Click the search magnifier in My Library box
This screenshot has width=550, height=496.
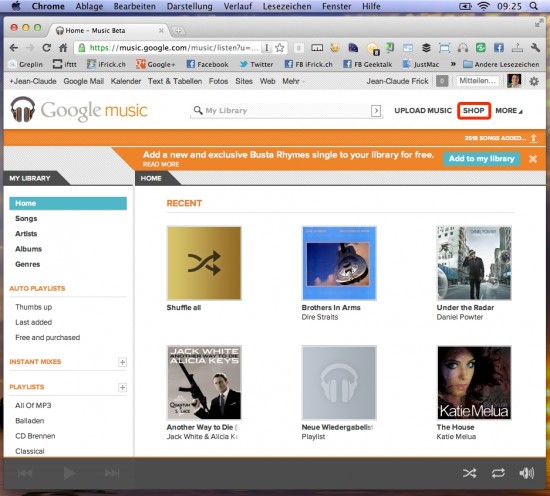click(198, 110)
